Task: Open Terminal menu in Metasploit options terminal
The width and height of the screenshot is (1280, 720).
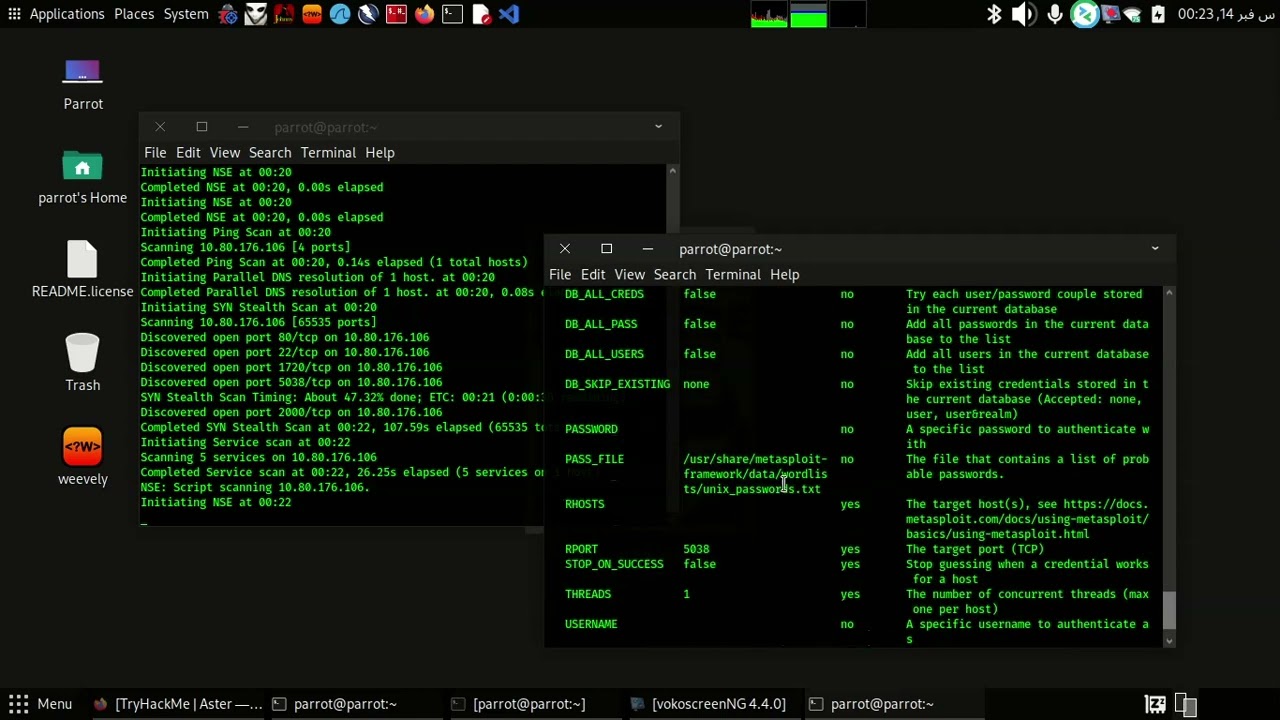Action: point(733,274)
